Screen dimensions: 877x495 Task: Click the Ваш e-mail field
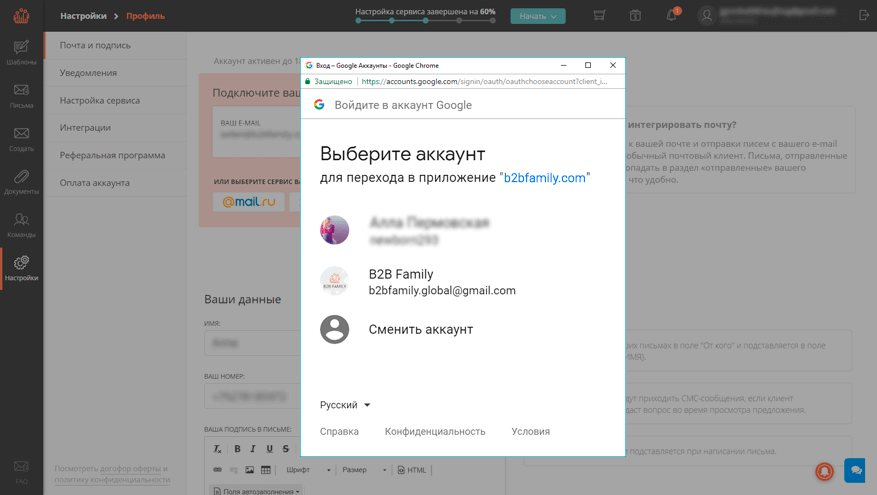[257, 130]
